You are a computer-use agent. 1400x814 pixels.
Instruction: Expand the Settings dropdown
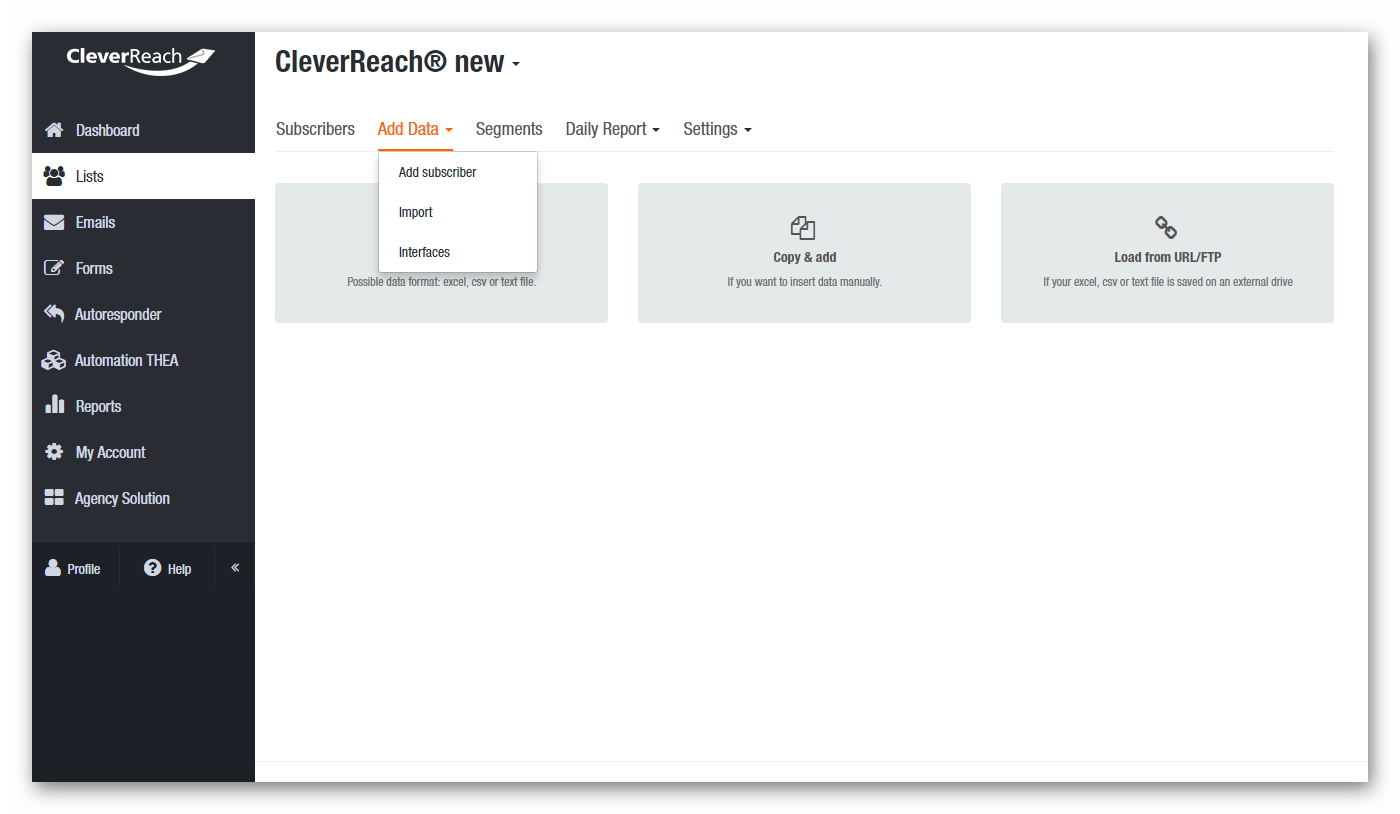pyautogui.click(x=717, y=129)
